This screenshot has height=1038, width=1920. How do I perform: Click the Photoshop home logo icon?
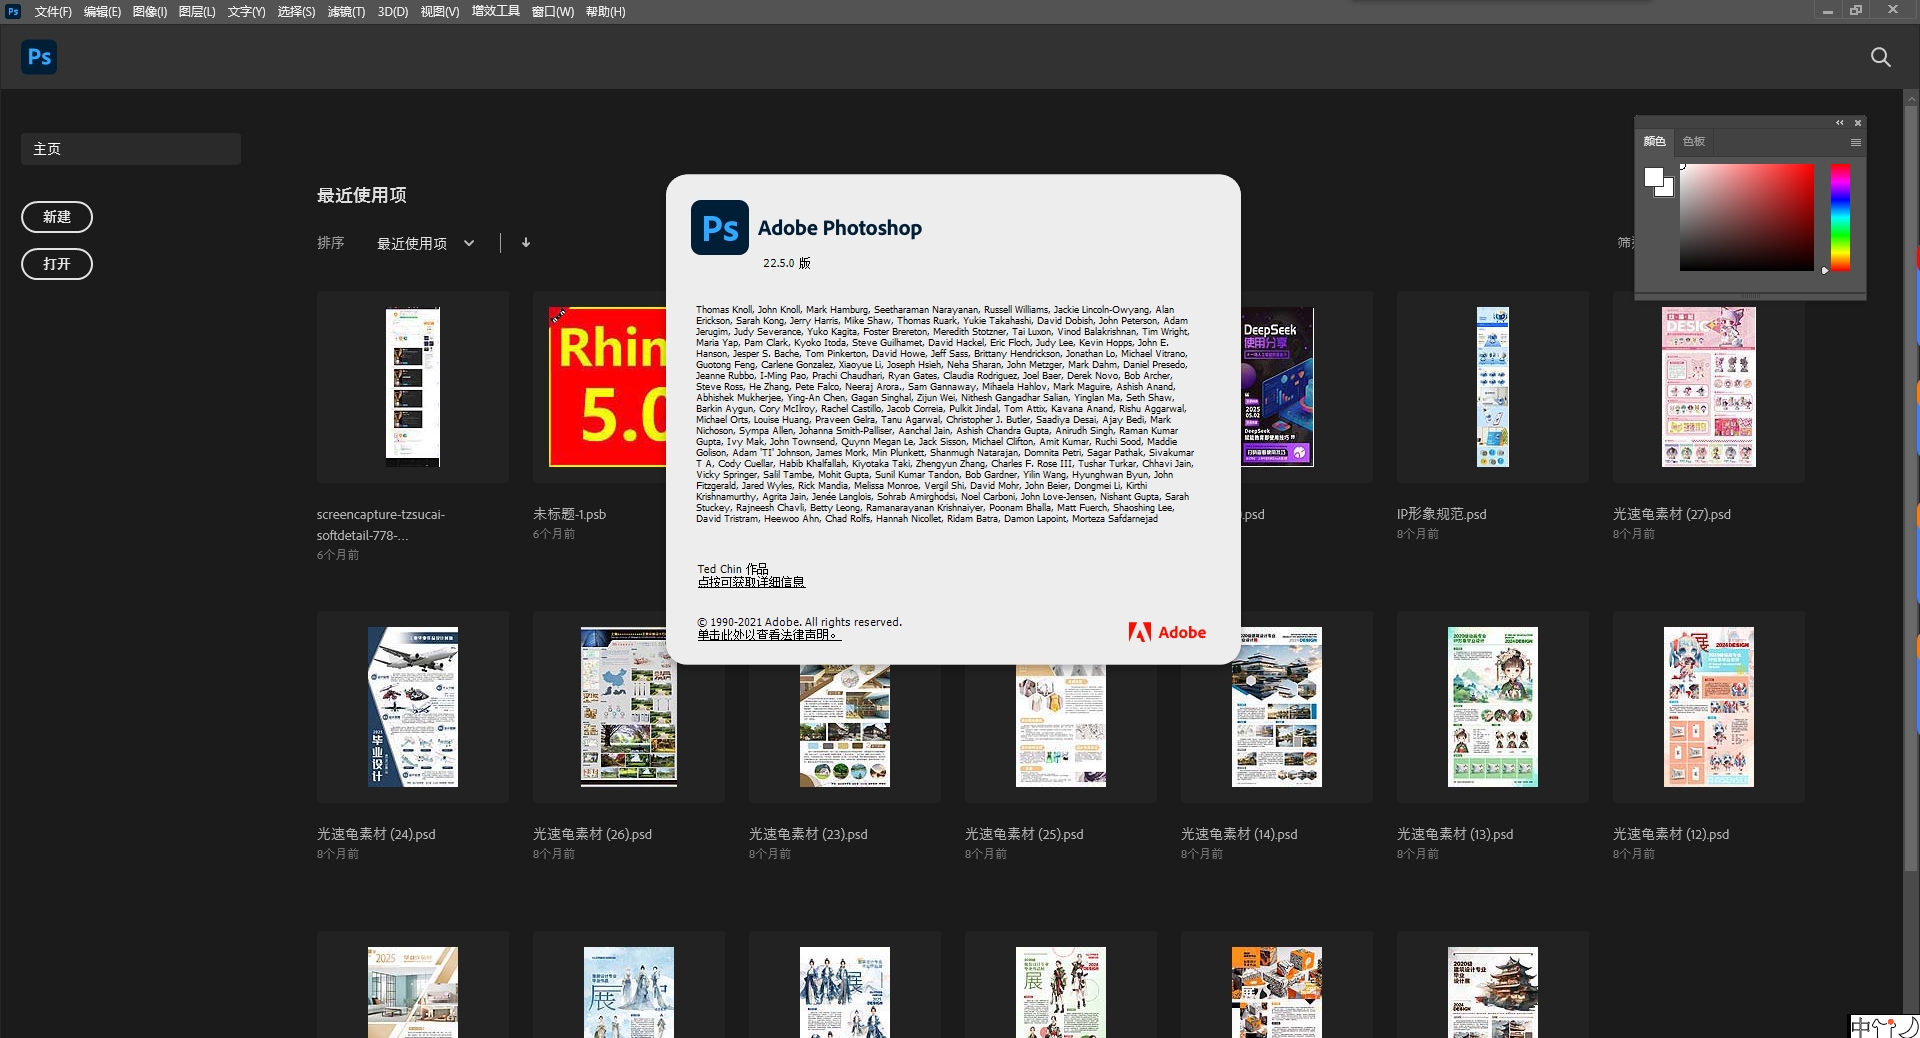click(38, 57)
